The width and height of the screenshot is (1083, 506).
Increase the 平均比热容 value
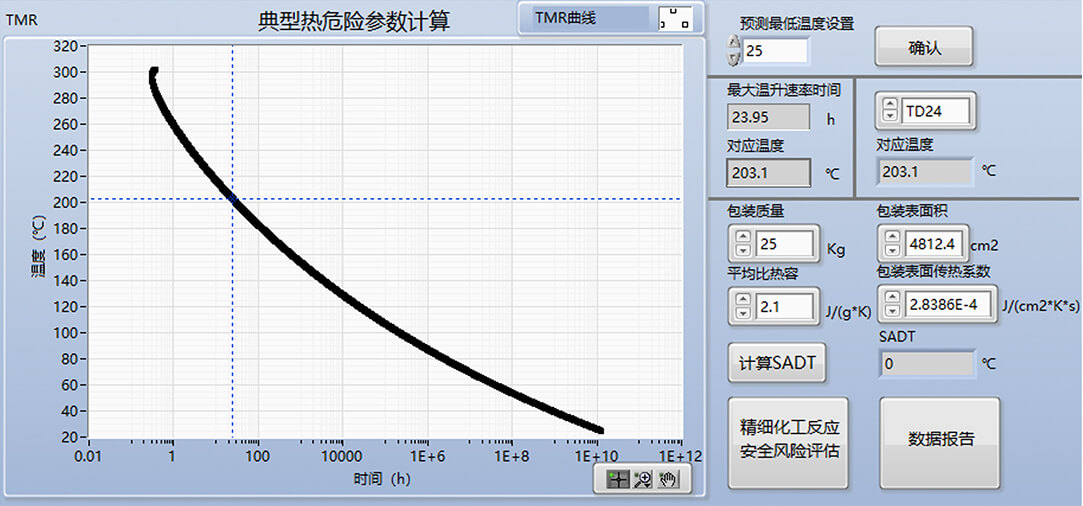742,300
